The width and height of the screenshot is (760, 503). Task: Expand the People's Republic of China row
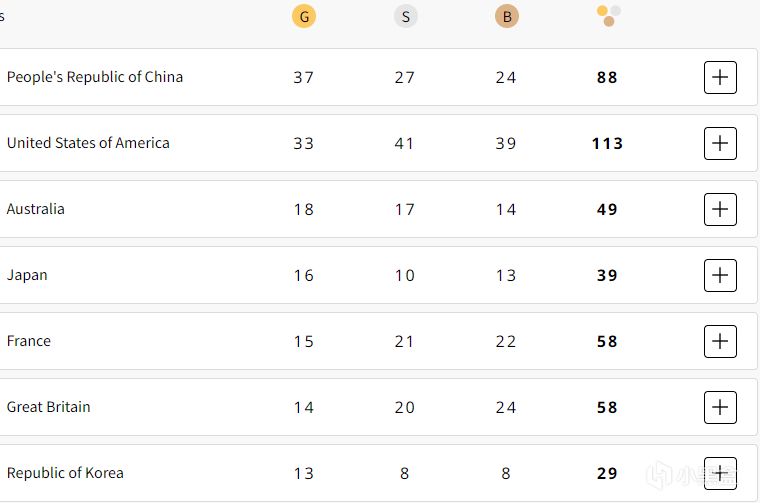point(720,77)
